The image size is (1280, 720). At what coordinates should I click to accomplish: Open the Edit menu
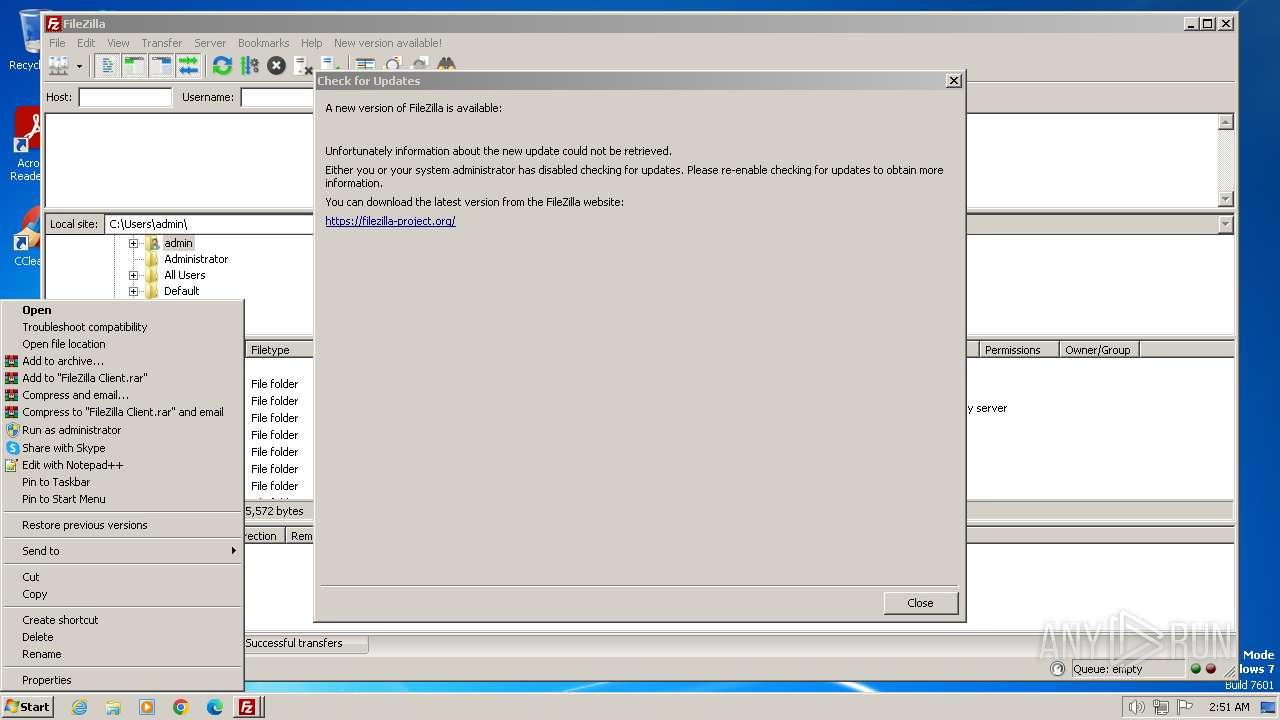[x=86, y=43]
